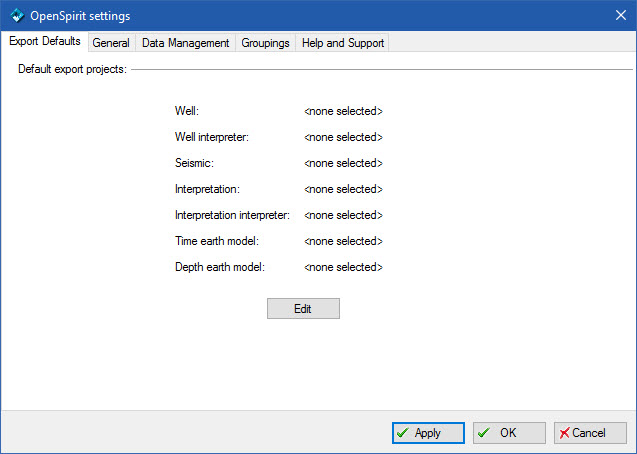Open the General tab

click(111, 43)
